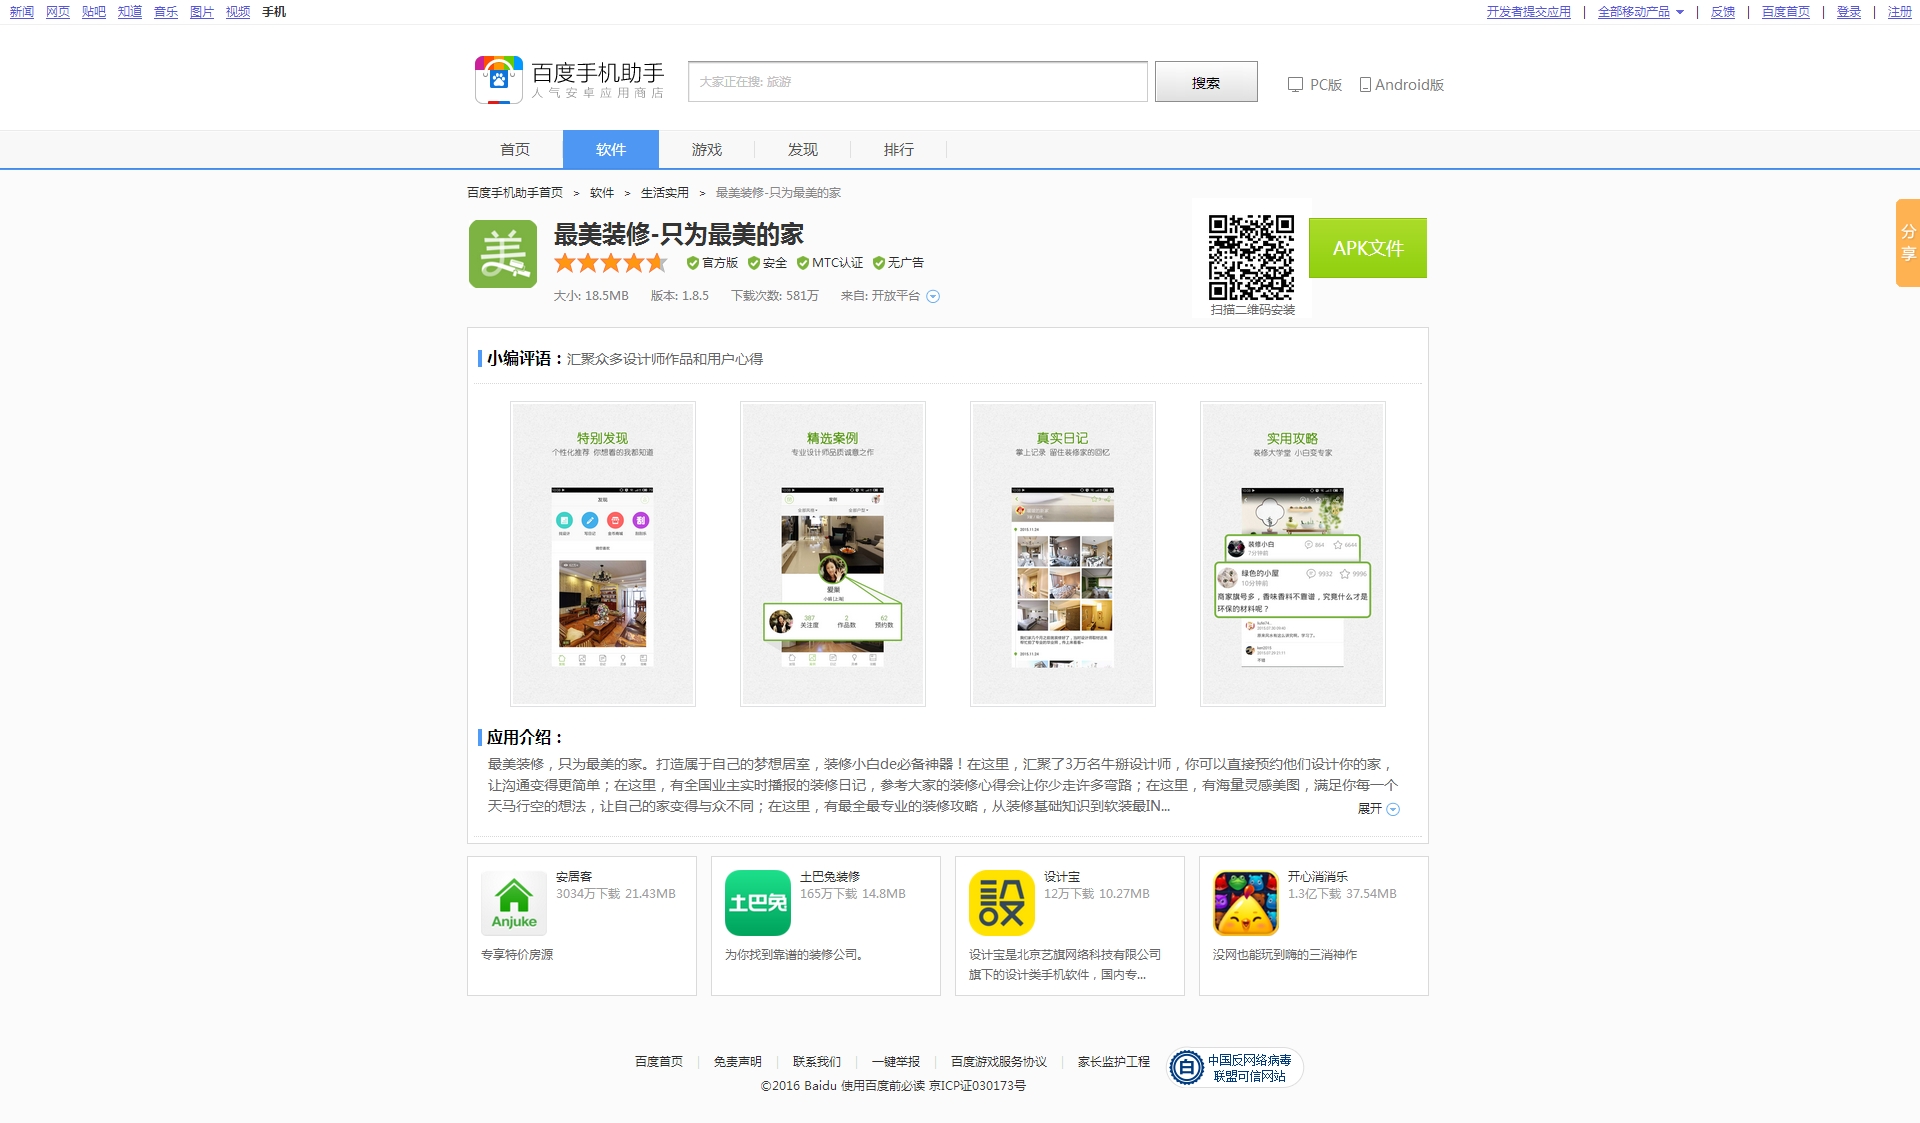Click the 视频 top link
1920x1123 pixels.
click(x=238, y=12)
